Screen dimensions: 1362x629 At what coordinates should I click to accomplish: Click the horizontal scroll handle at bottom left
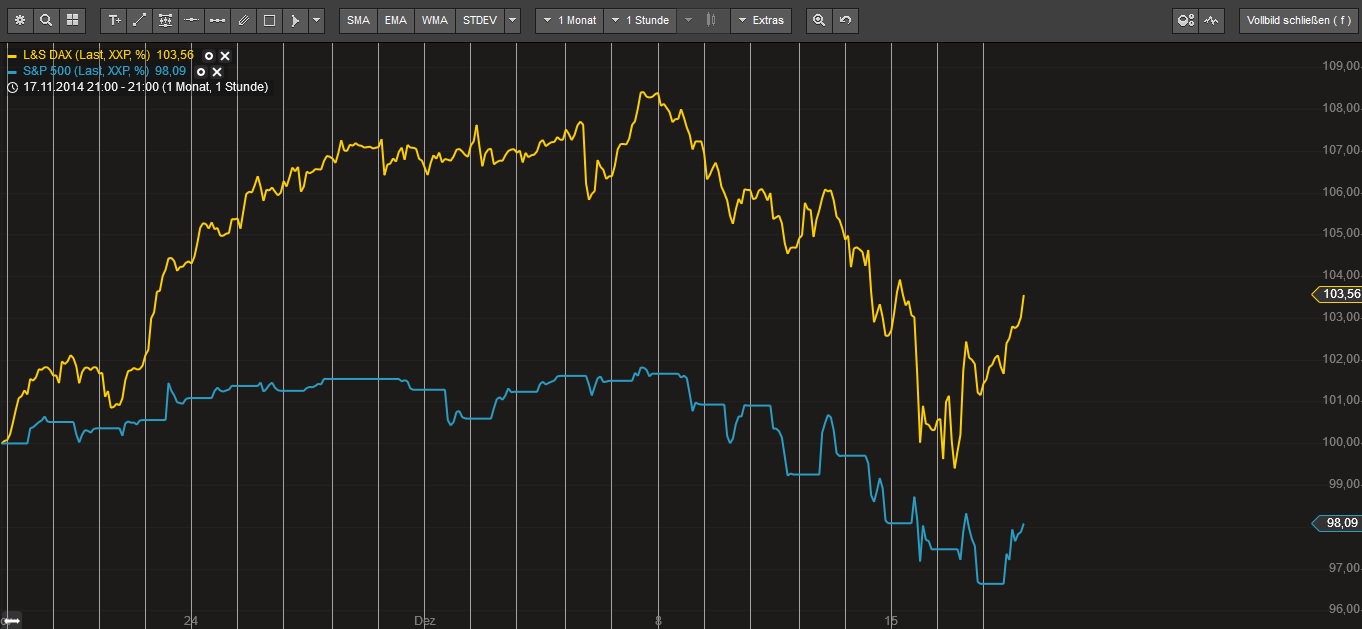pyautogui.click(x=12, y=621)
